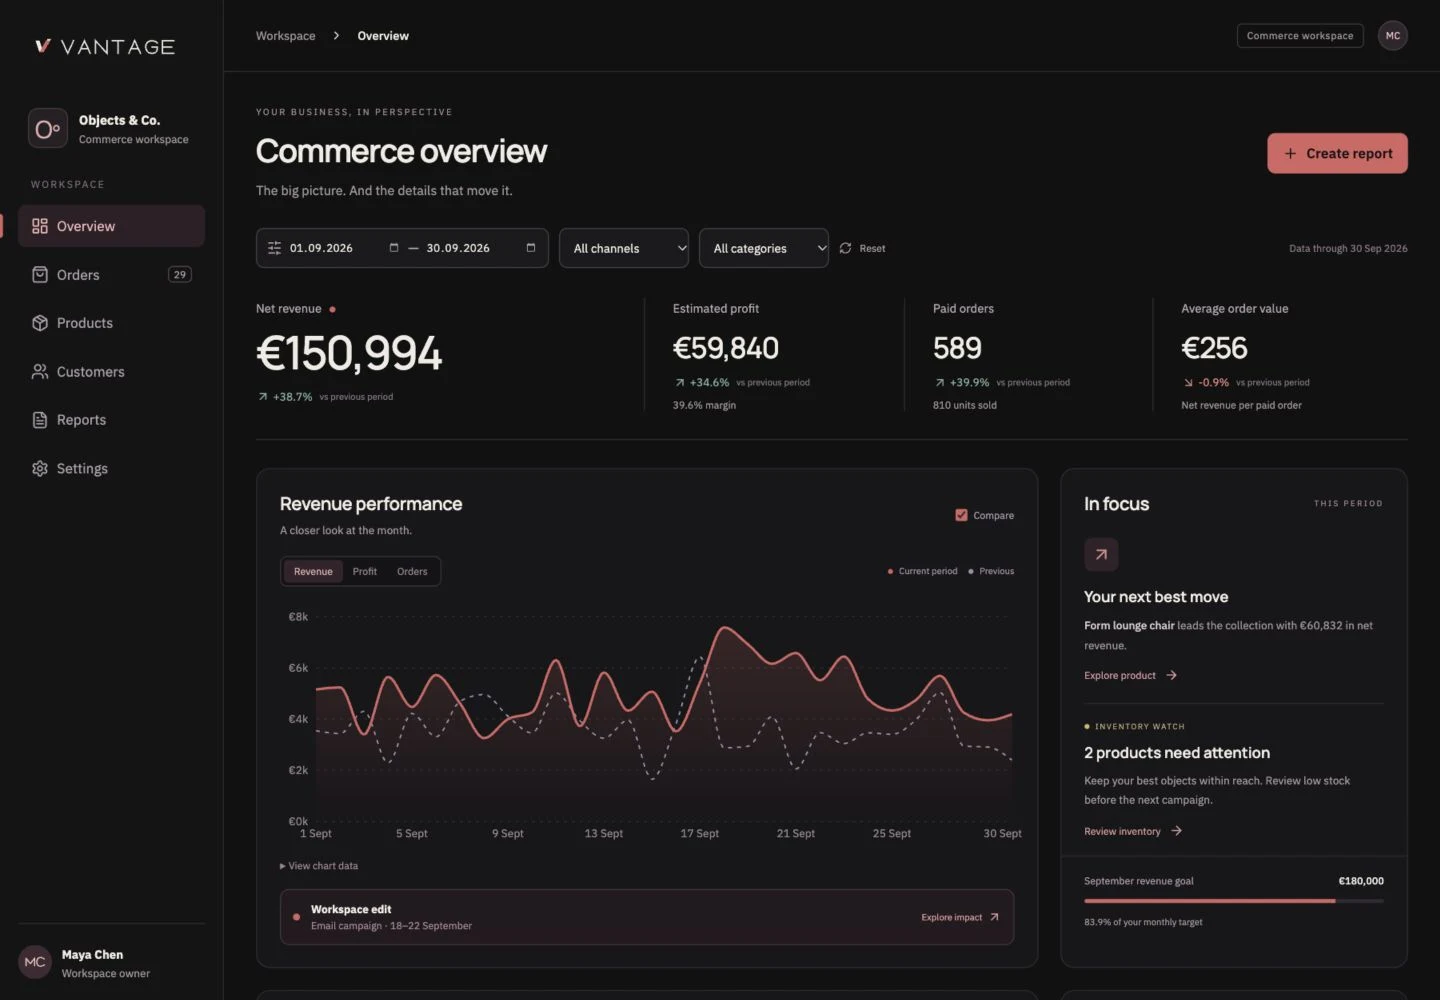Click the Vantage logo
The height and width of the screenshot is (1000, 1440).
pyautogui.click(x=104, y=46)
